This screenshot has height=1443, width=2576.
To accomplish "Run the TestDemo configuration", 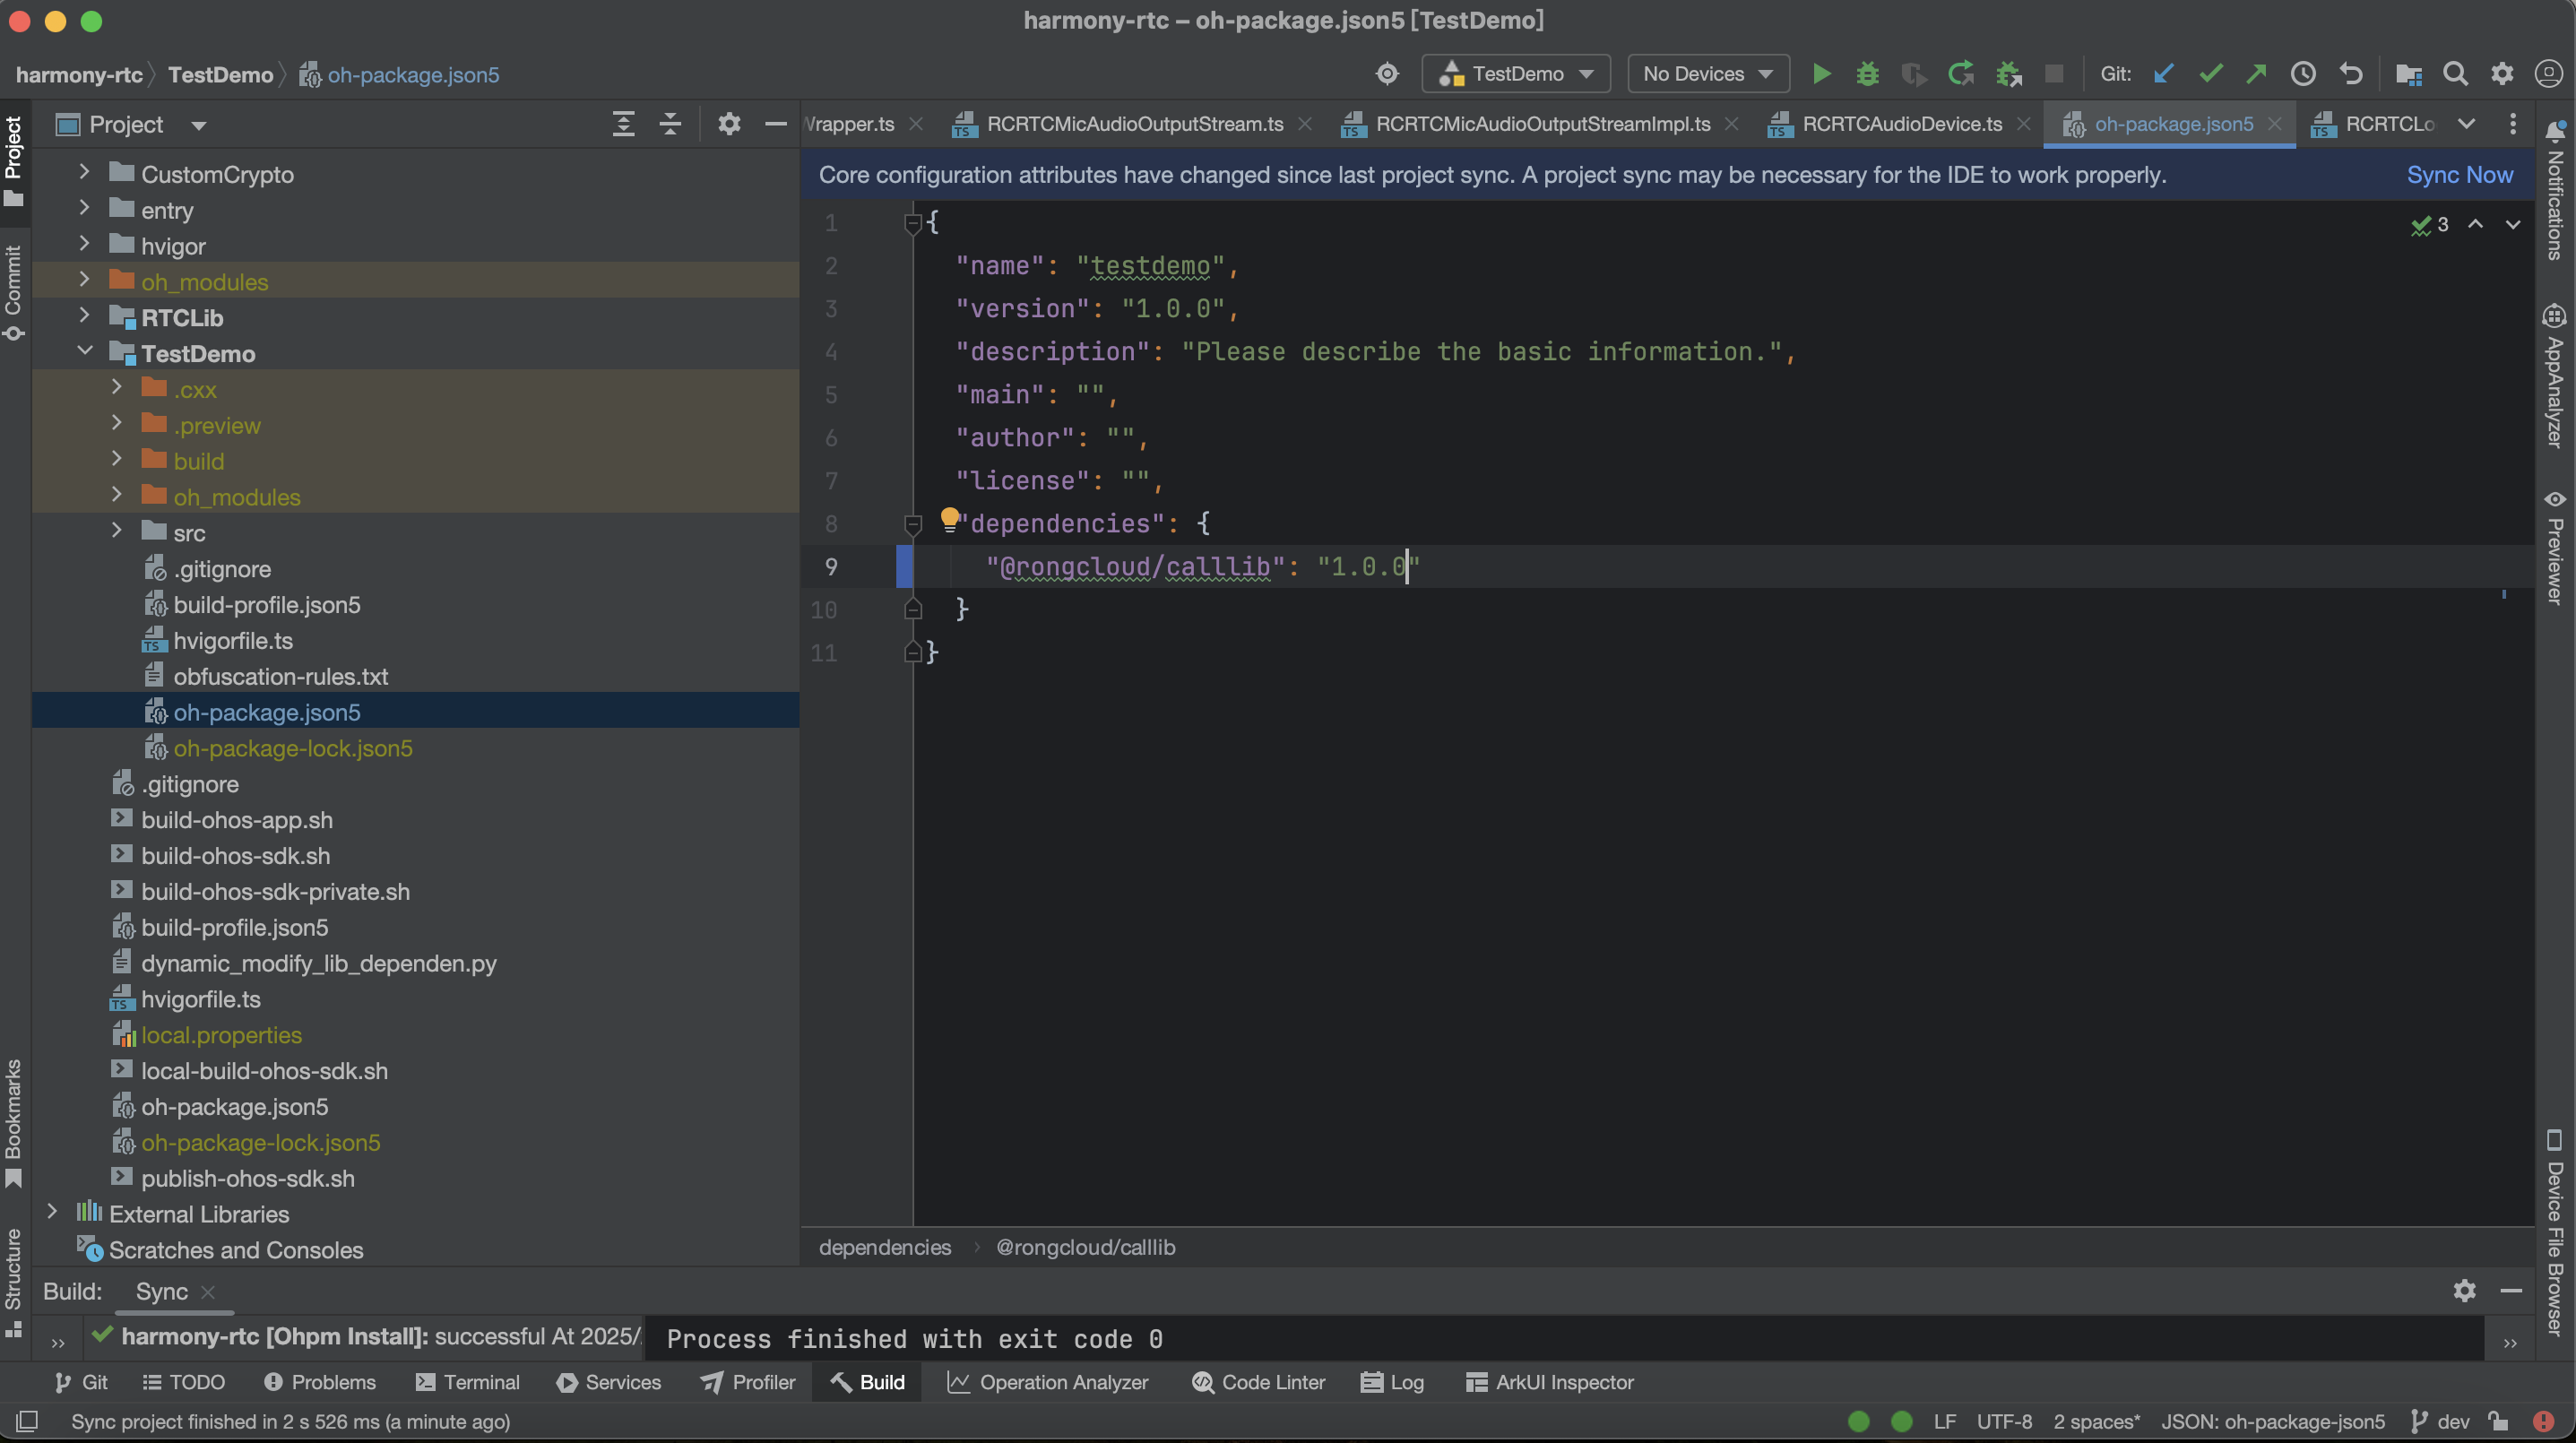I will pyautogui.click(x=1821, y=74).
